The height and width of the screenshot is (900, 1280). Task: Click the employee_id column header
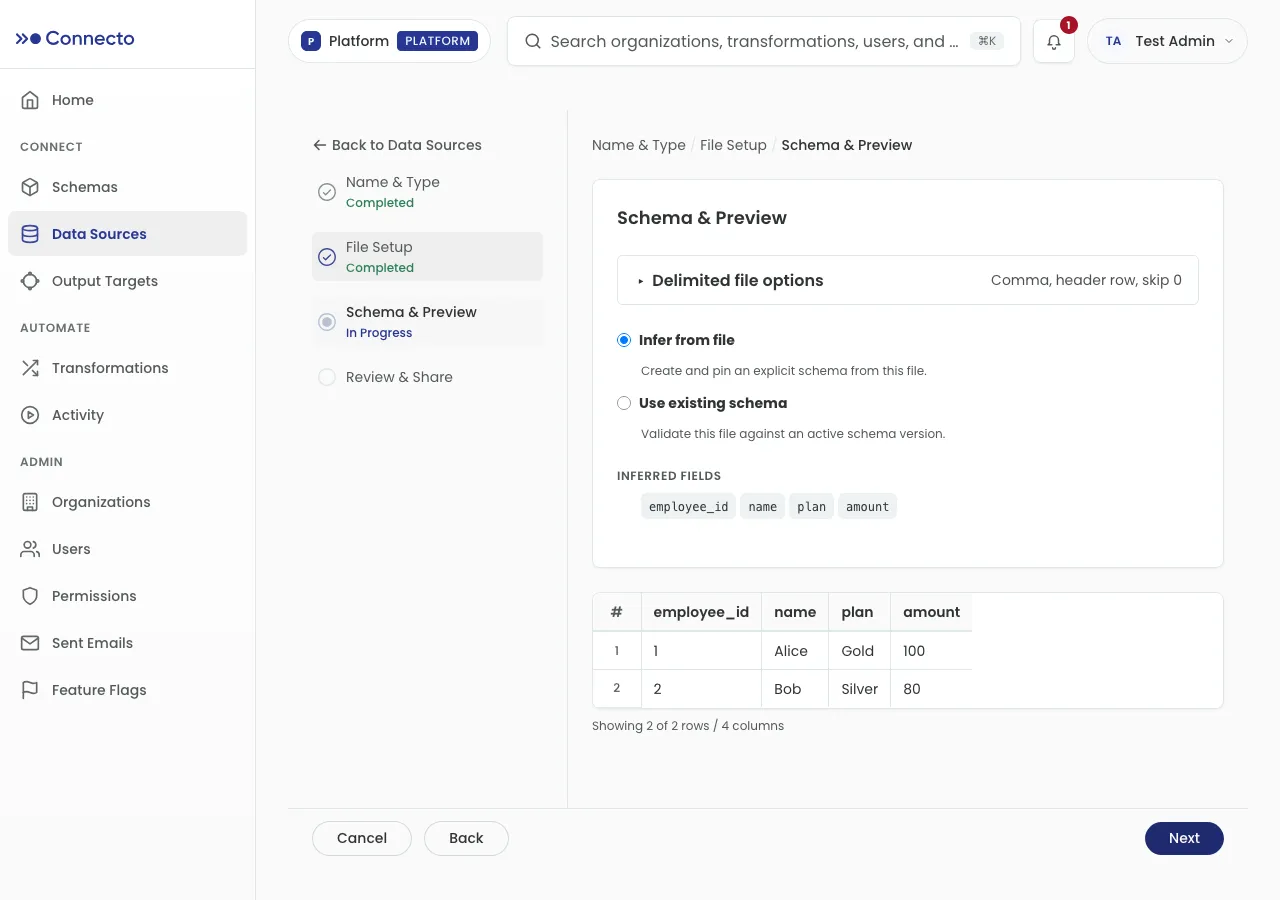[x=701, y=612]
